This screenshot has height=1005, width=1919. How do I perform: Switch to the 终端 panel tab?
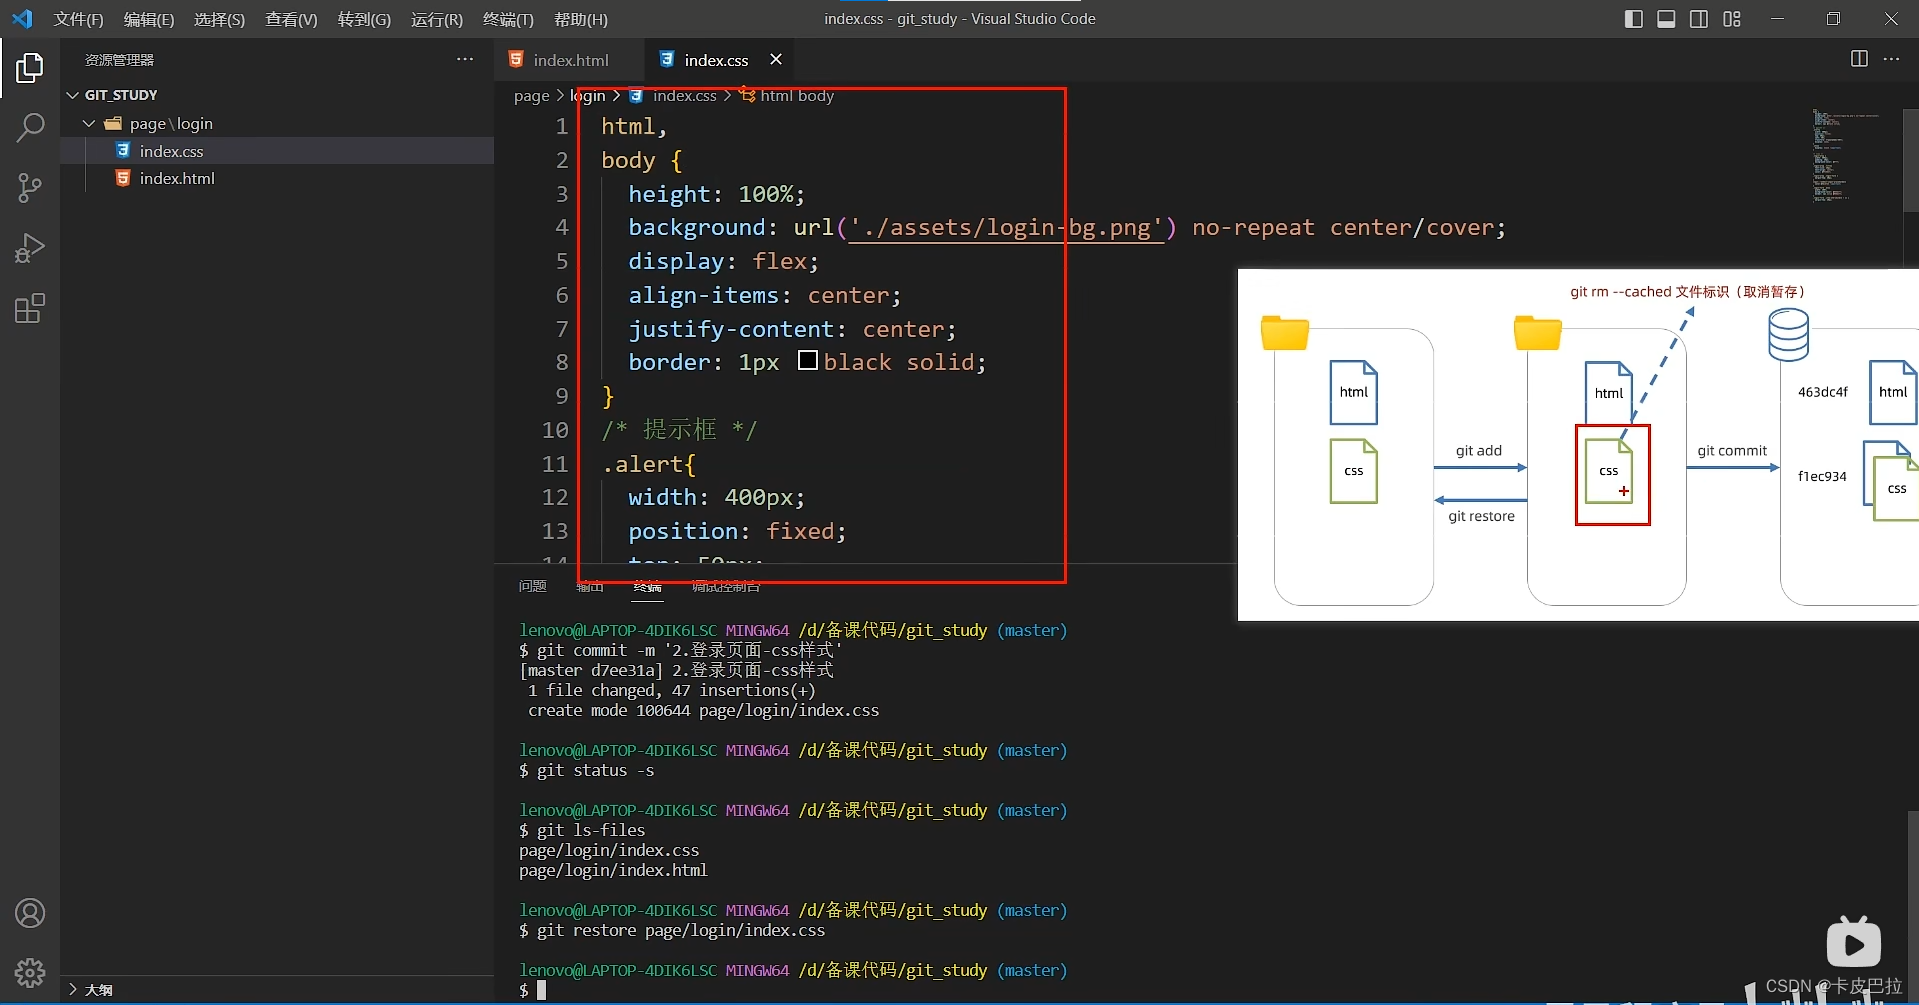click(x=647, y=586)
